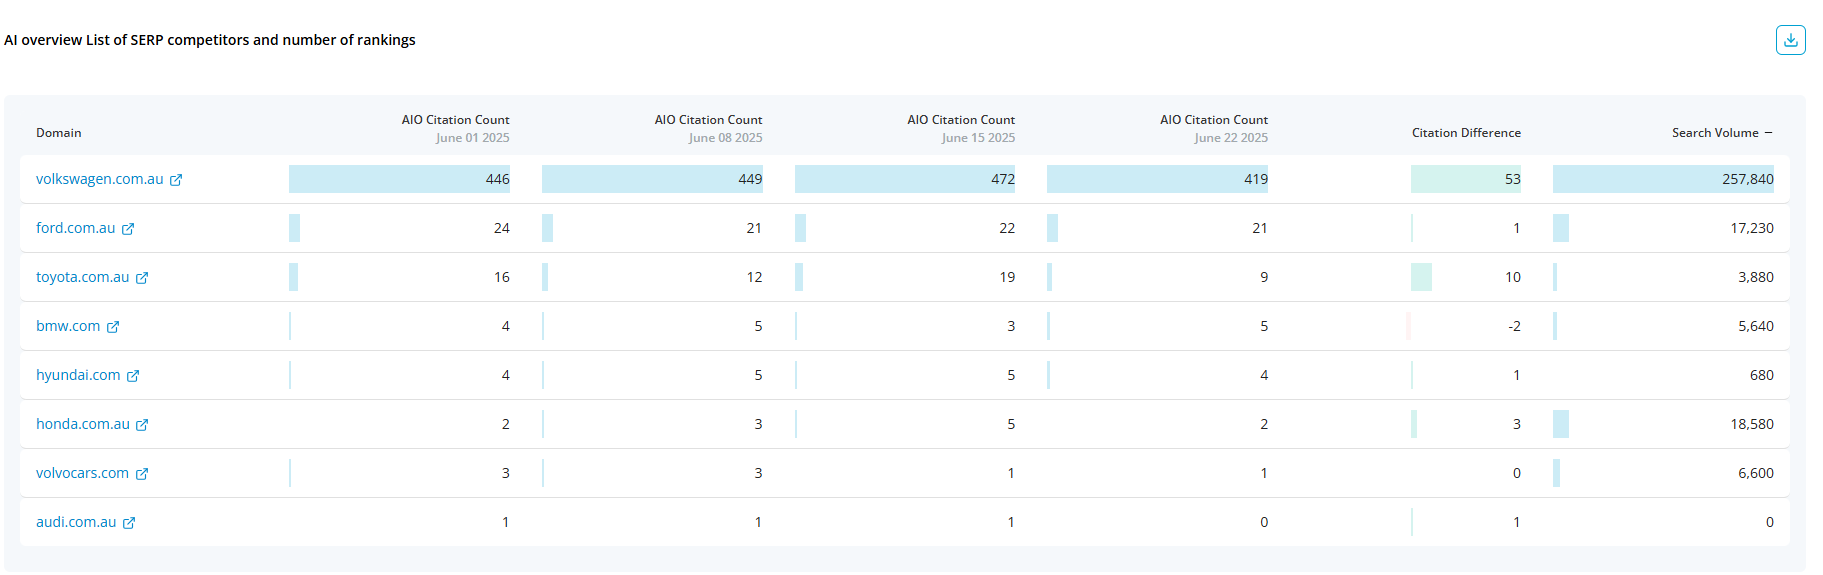
Task: Click the download export icon
Action: [x=1790, y=40]
